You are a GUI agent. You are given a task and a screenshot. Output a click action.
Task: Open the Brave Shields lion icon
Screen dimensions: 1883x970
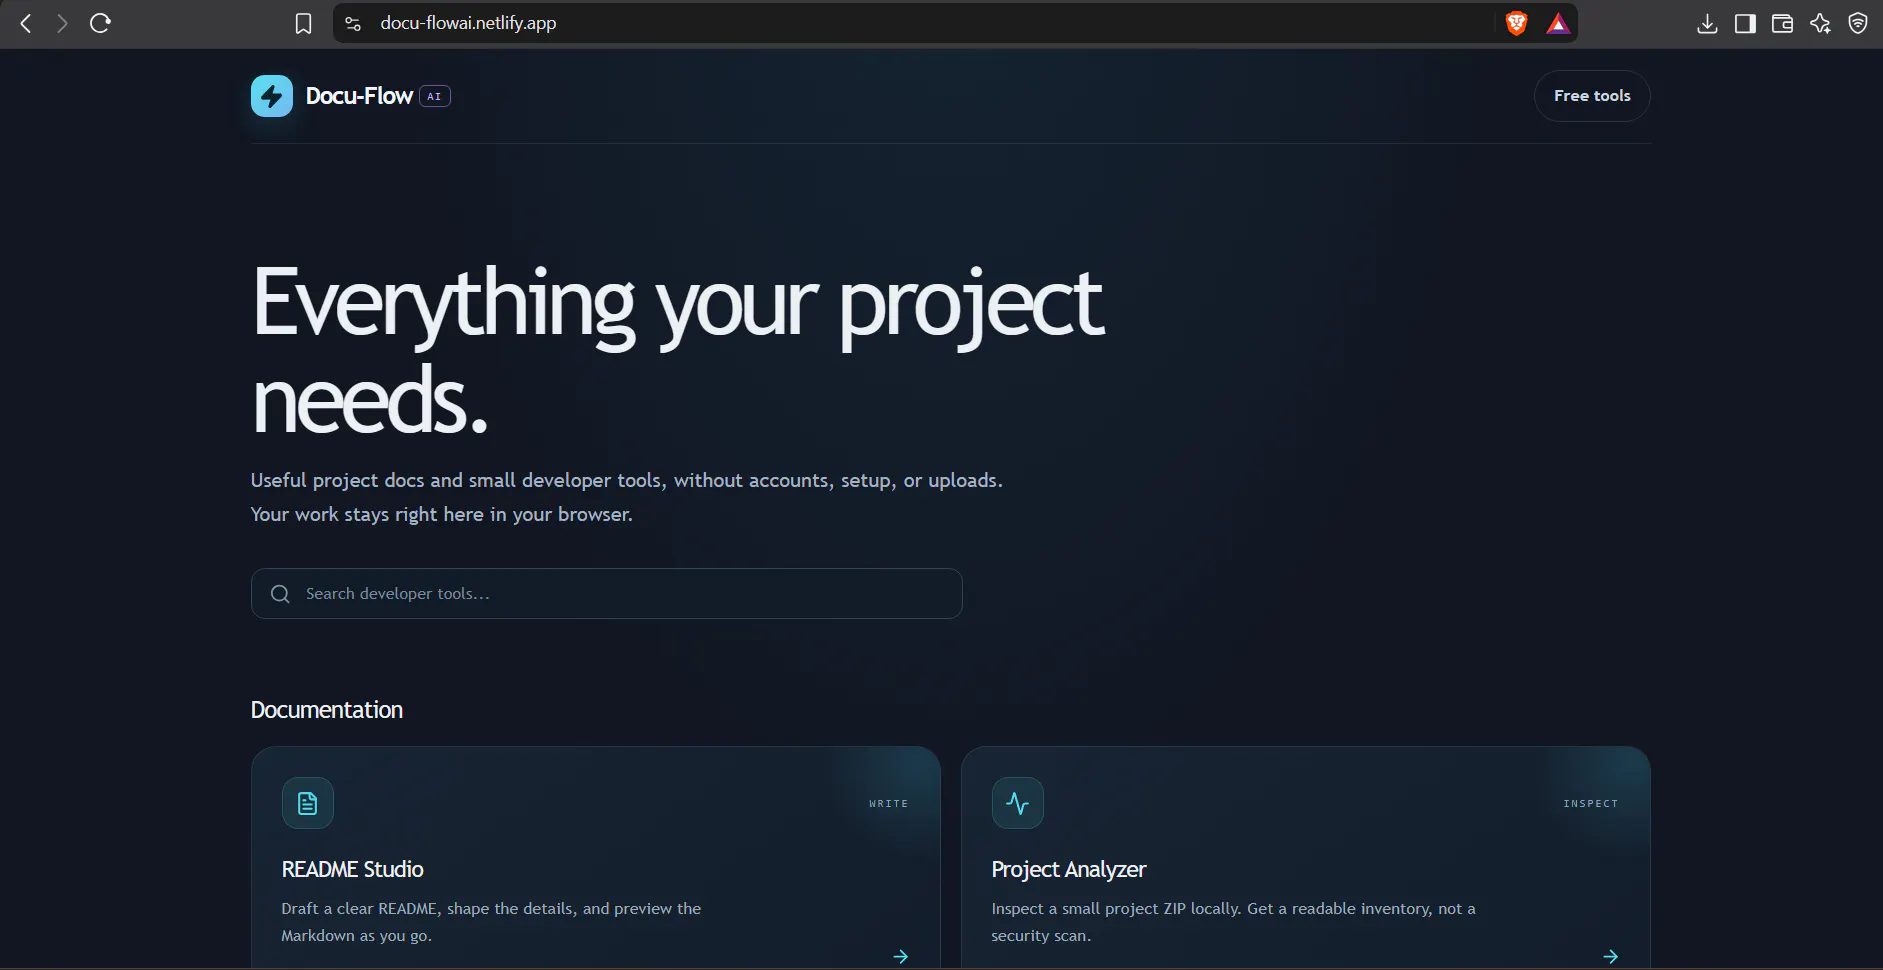point(1516,23)
